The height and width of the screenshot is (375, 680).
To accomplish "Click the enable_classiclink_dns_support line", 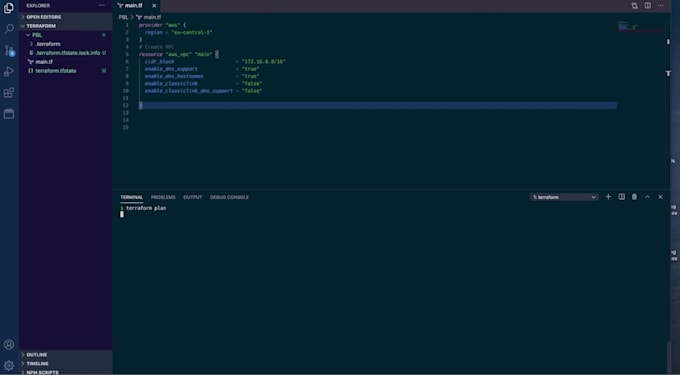I will pos(203,91).
